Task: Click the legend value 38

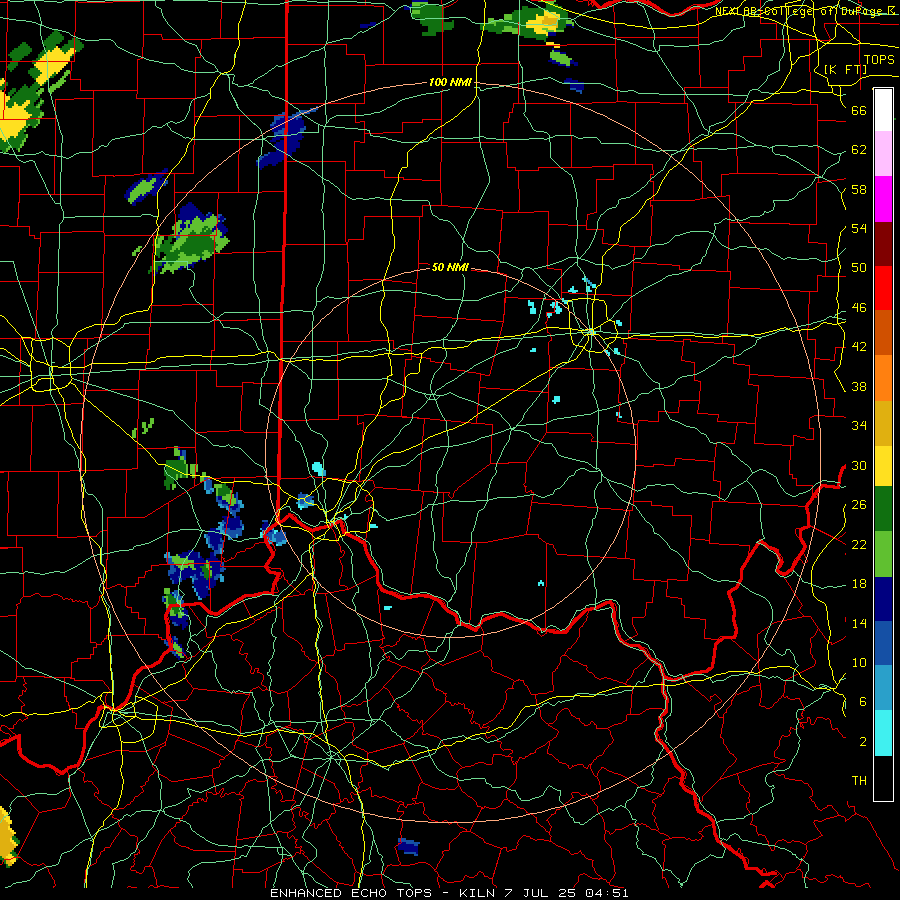Action: tap(859, 386)
